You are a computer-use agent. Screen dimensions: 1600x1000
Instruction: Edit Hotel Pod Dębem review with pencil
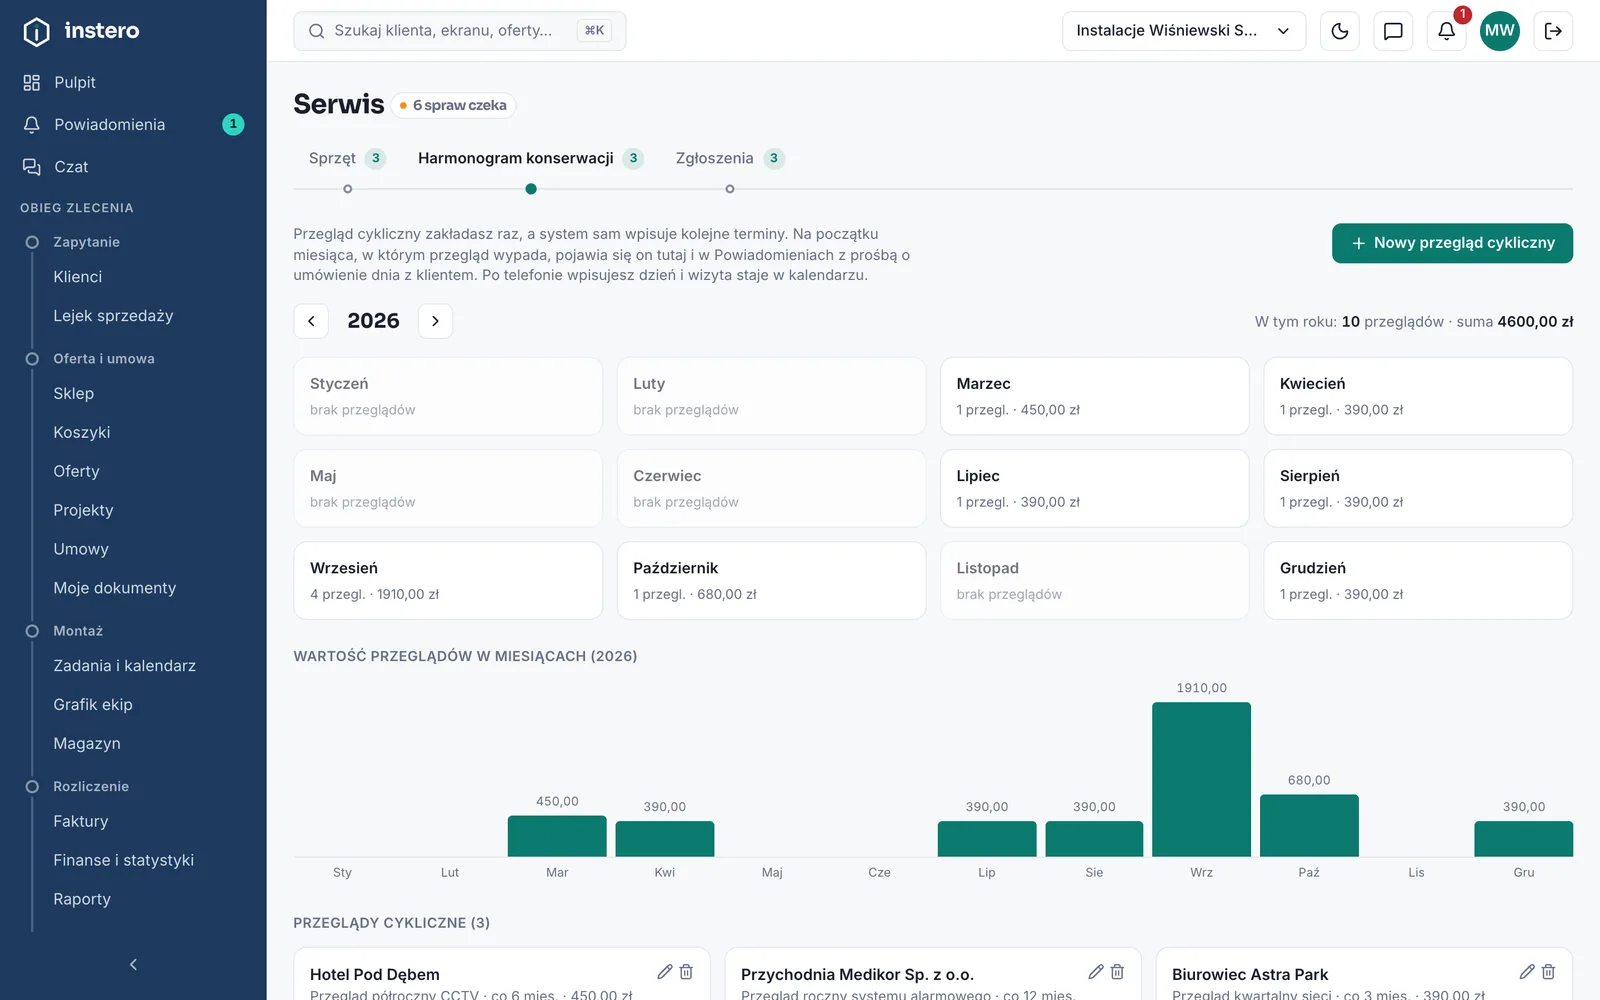(665, 972)
